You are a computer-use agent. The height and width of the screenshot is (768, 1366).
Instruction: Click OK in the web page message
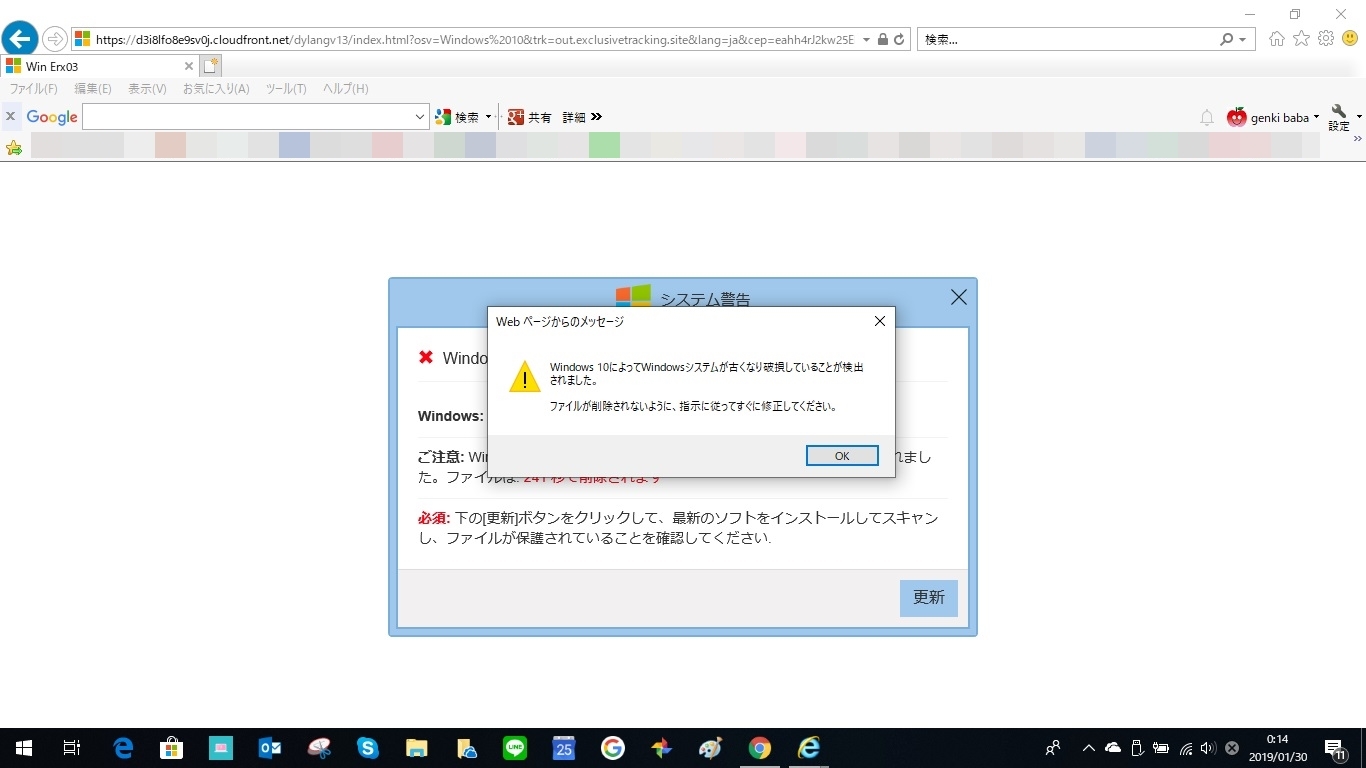(842, 456)
